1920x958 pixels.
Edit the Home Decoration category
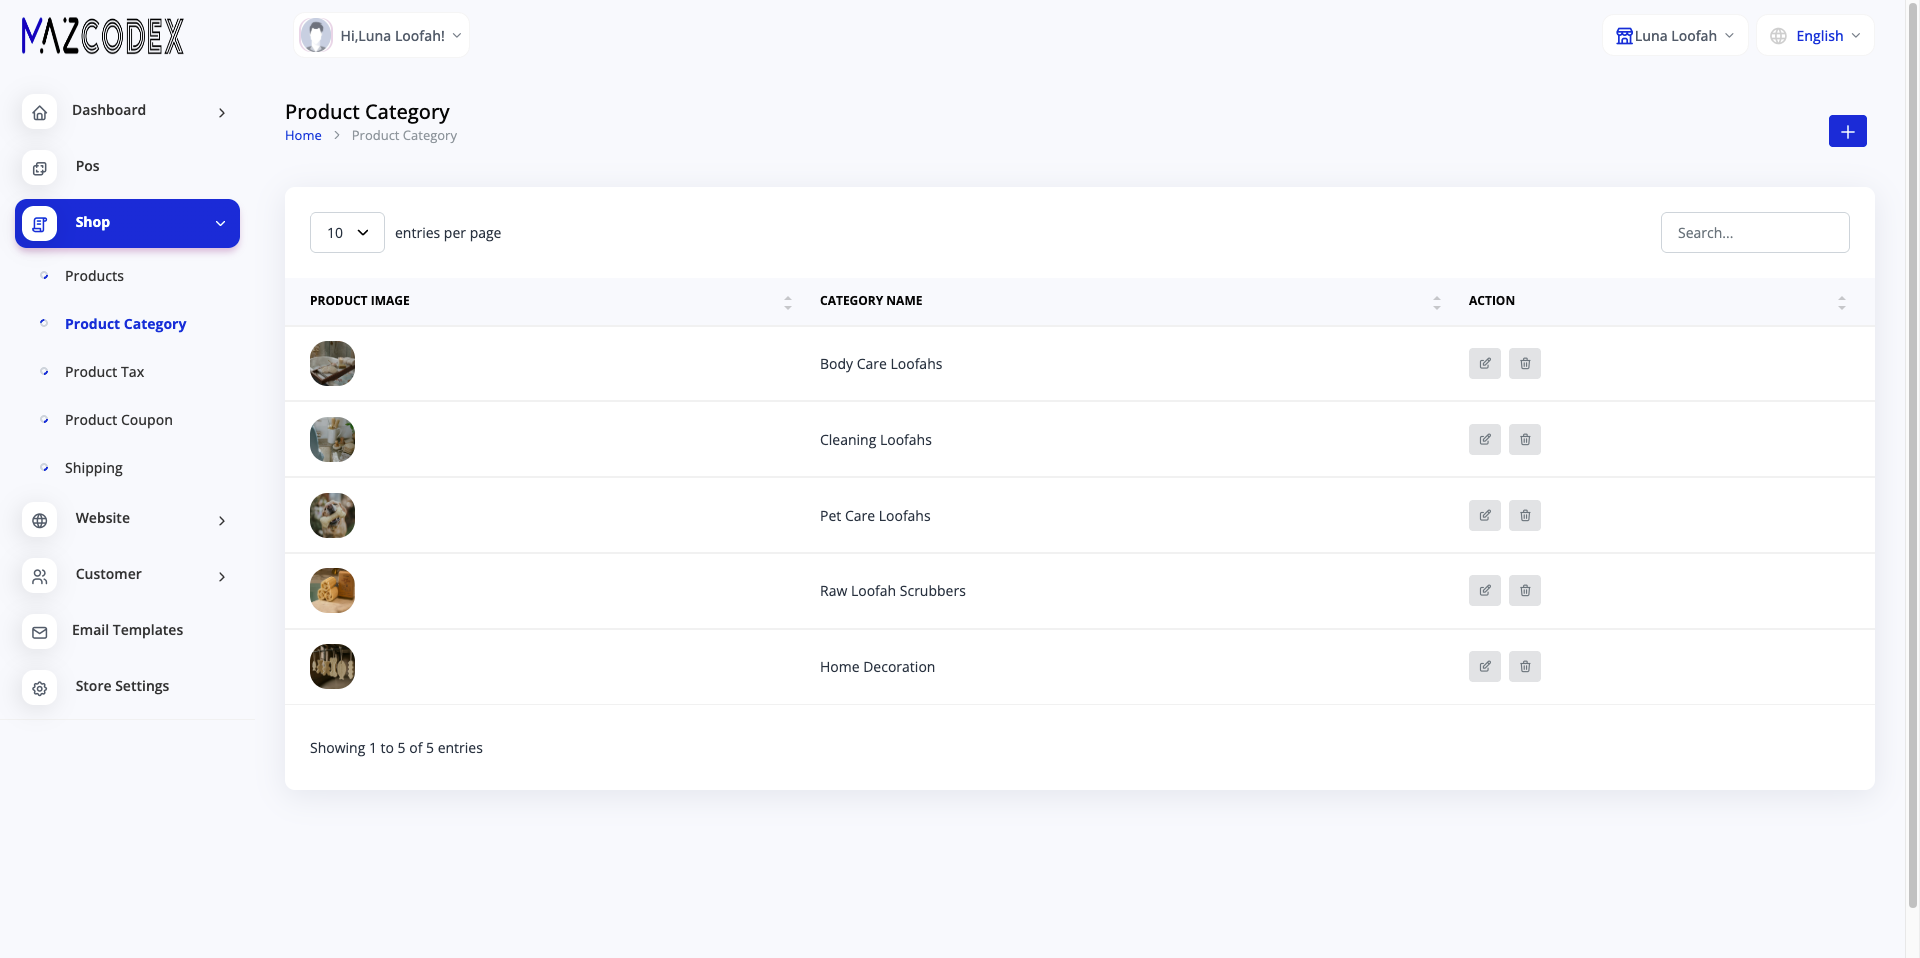coord(1485,667)
